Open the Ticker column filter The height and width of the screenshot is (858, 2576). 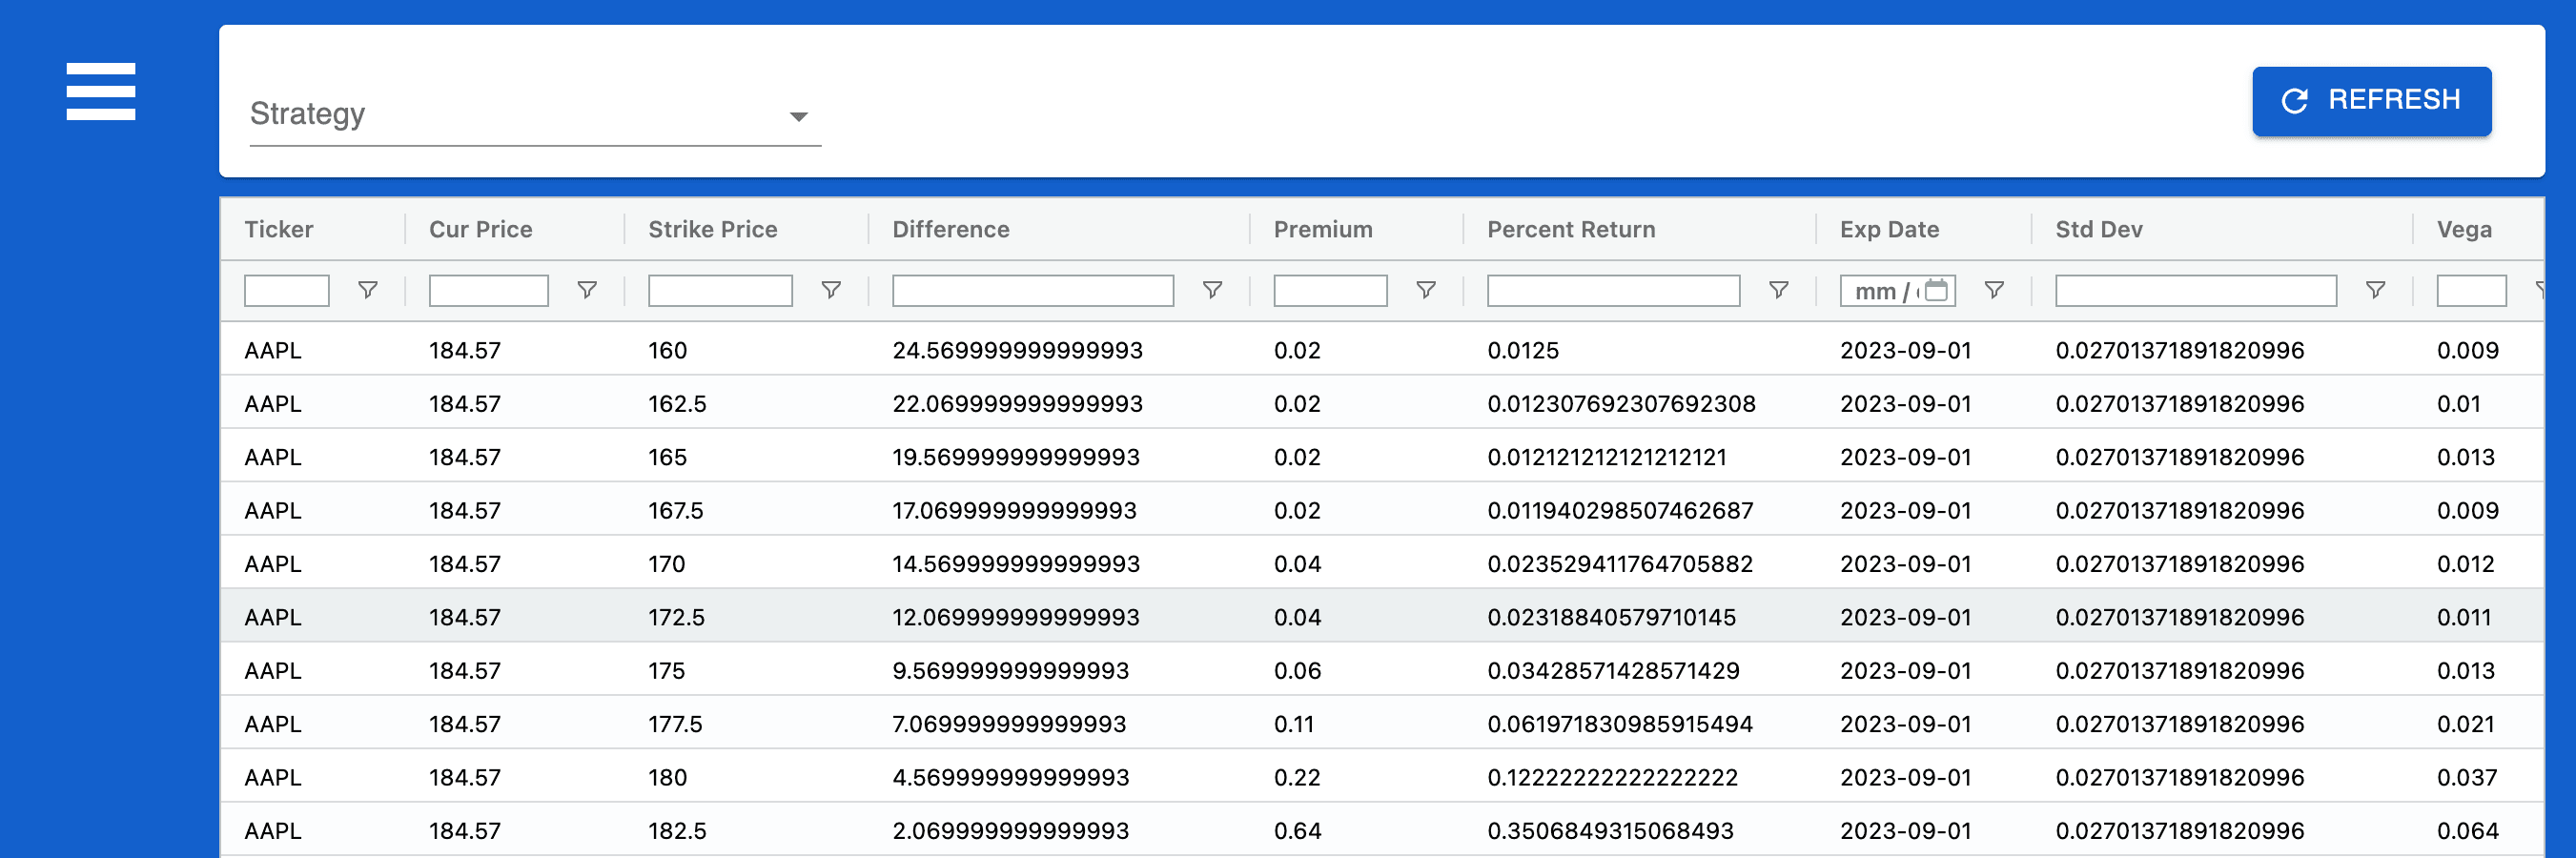pyautogui.click(x=368, y=290)
